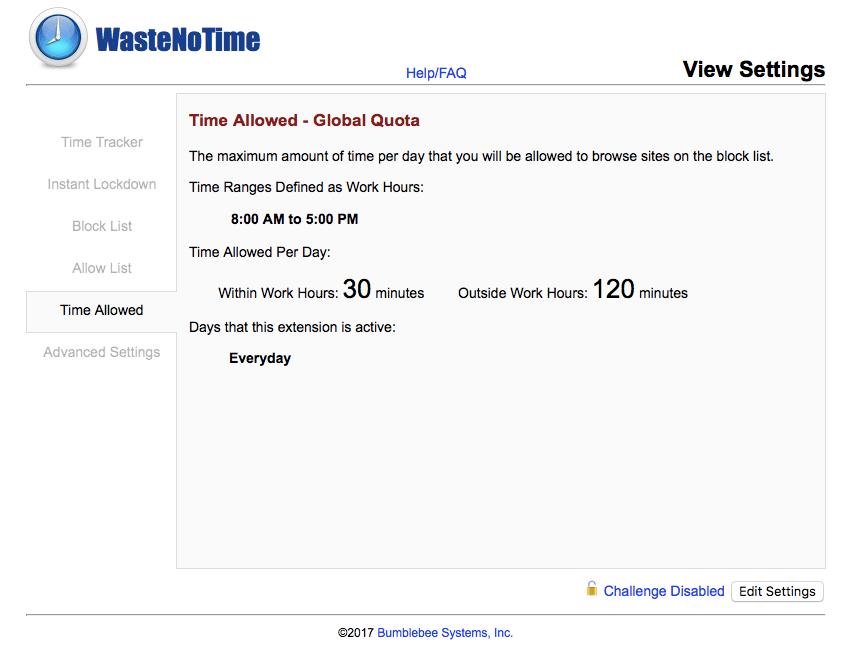The width and height of the screenshot is (850, 647).
Task: Click the Time Allowed - Global Quota heading
Action: (x=304, y=120)
